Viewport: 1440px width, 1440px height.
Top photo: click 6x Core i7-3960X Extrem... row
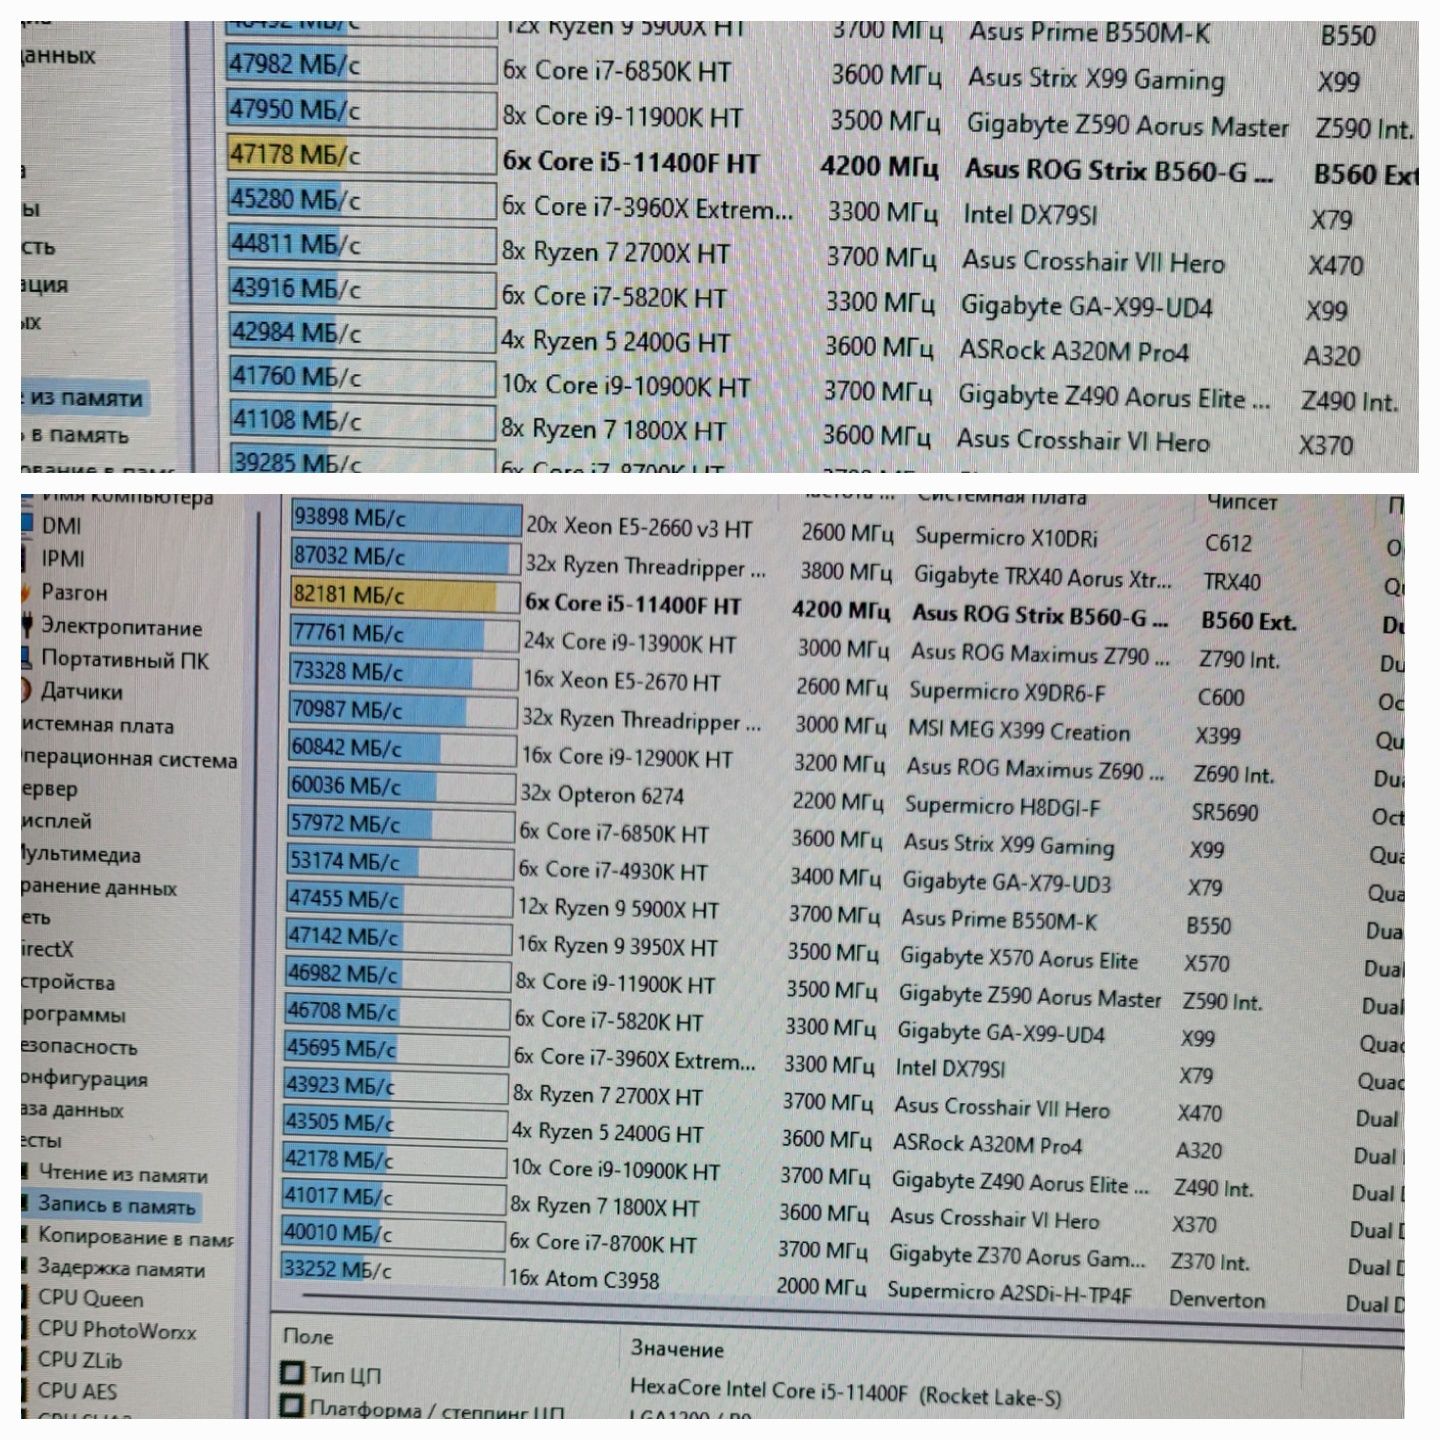[647, 208]
